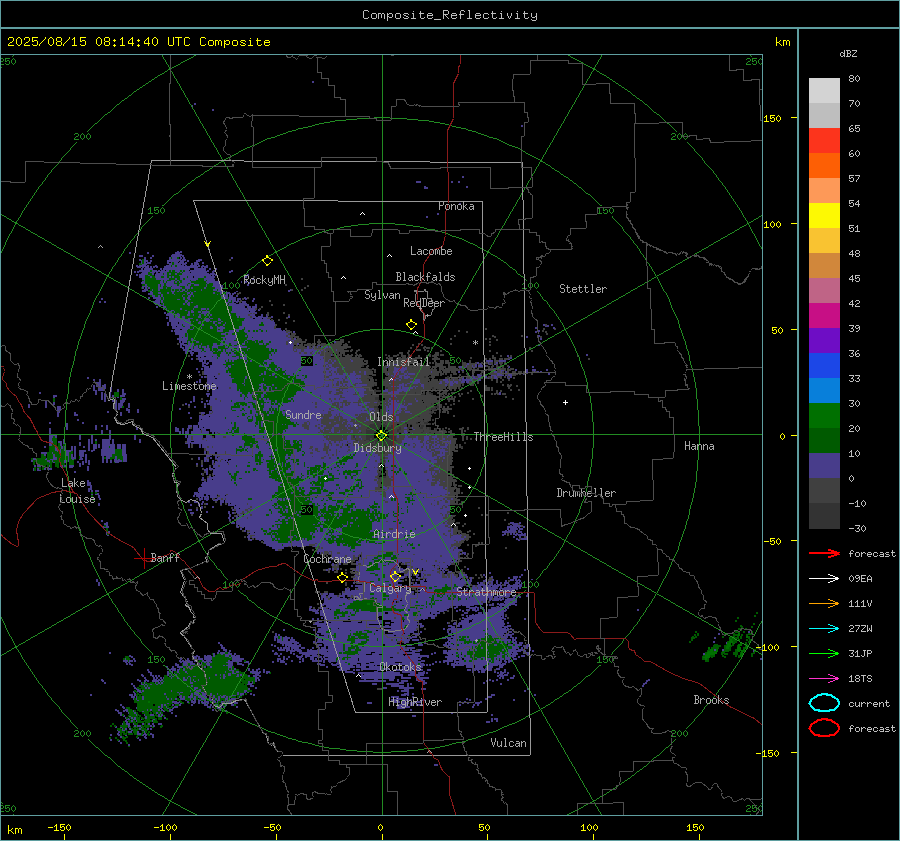
Task: Click the Vulcan city label
Action: (508, 743)
